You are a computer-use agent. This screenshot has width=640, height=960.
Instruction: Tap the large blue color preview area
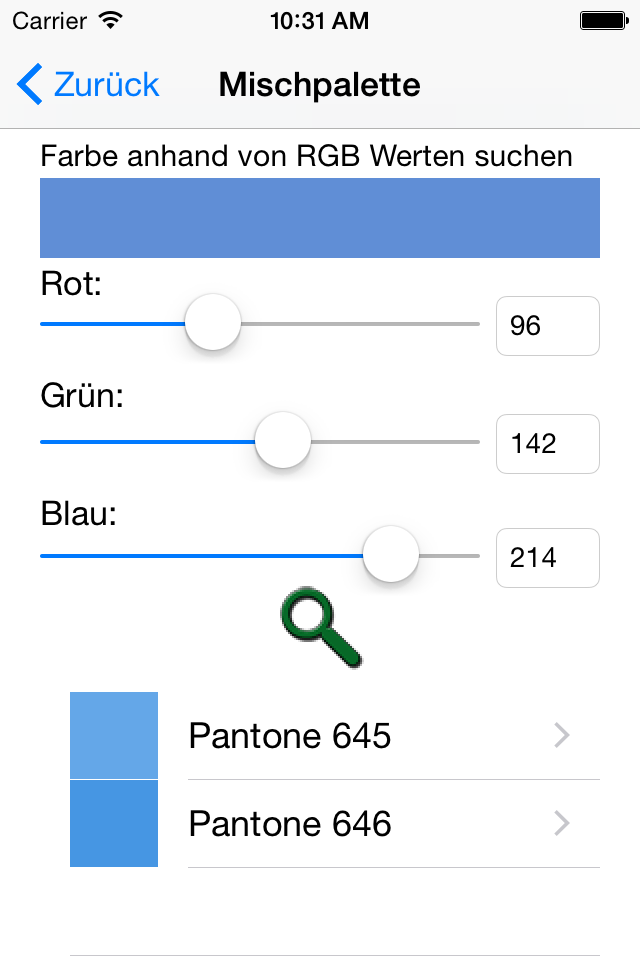coord(320,217)
